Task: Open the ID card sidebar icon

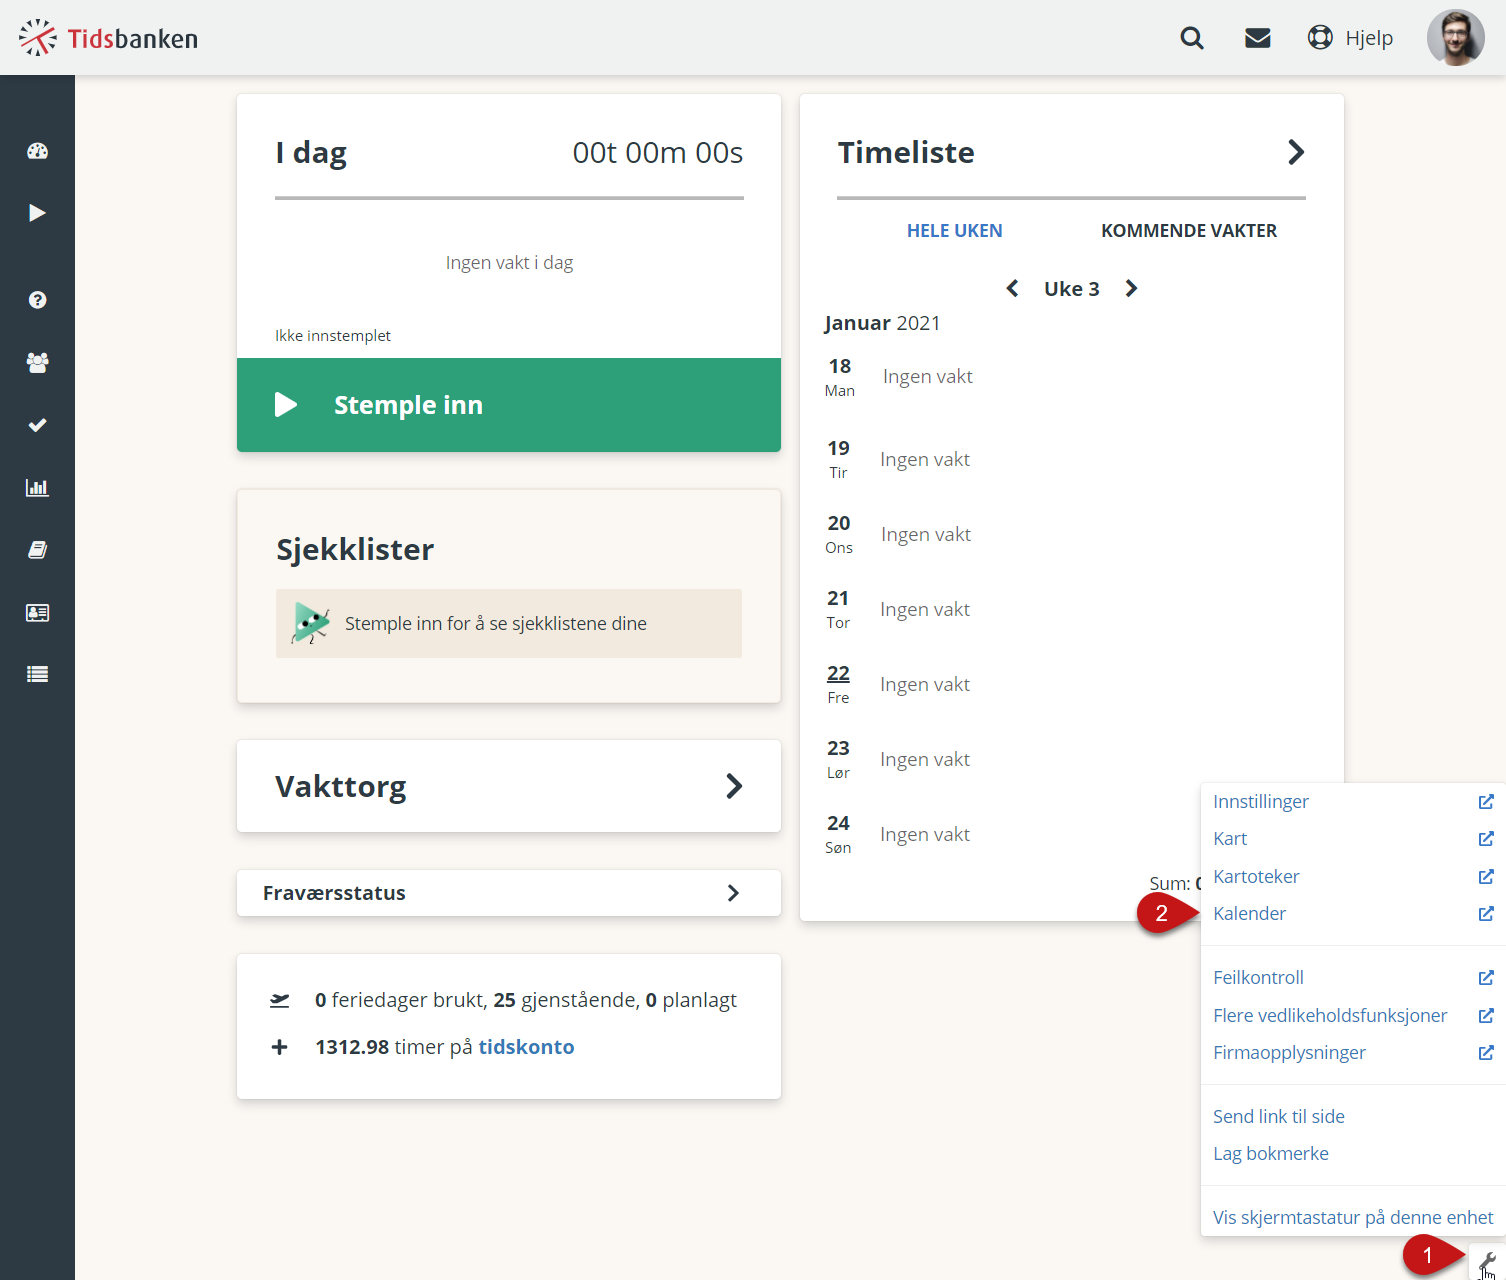Action: (37, 612)
